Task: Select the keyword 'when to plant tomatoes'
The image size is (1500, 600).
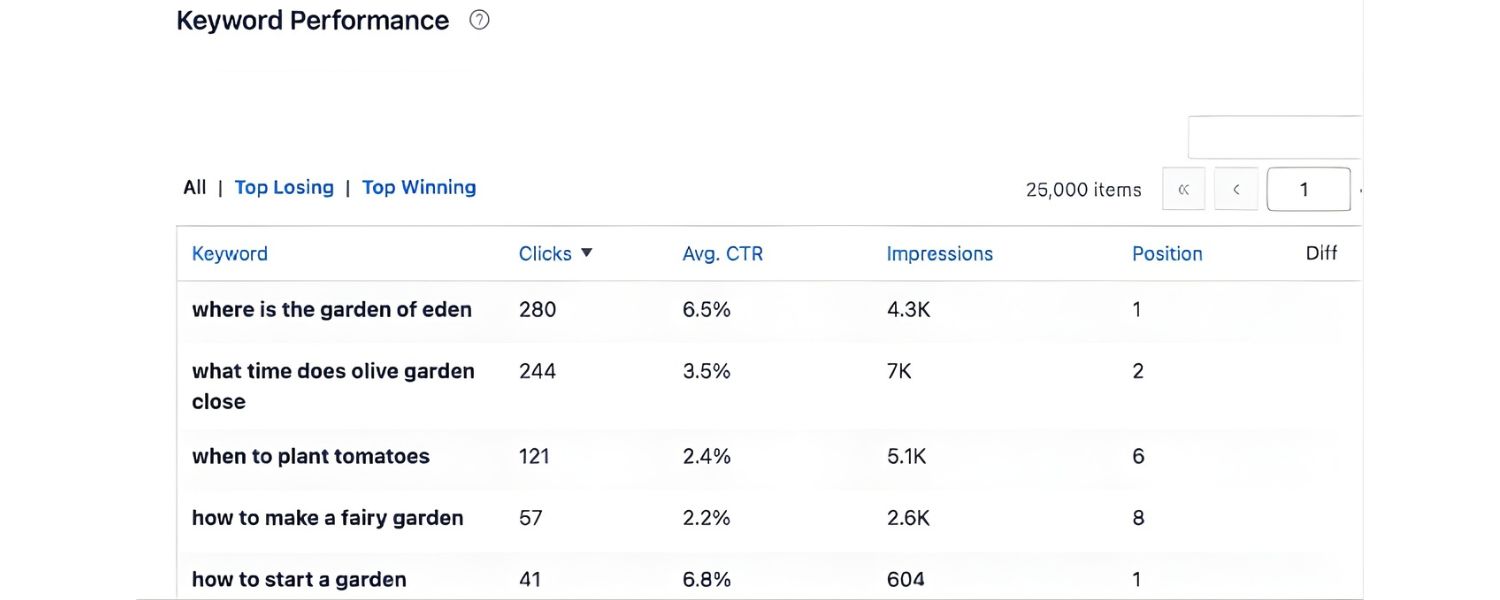Action: 310,456
